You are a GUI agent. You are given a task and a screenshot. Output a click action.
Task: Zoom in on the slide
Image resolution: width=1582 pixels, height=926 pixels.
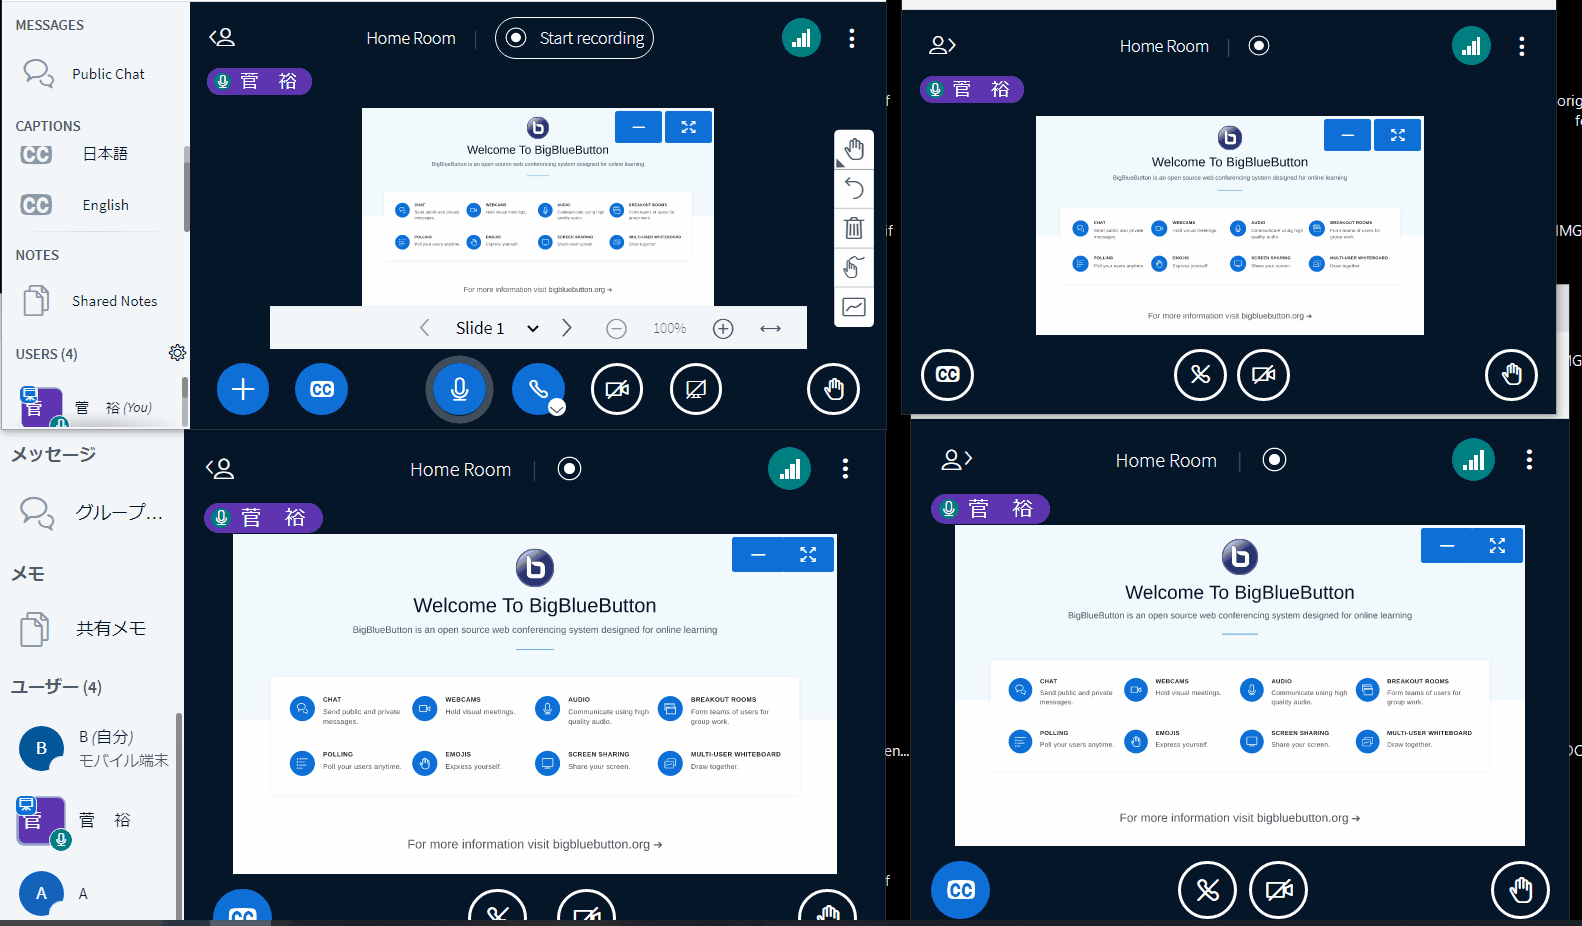point(723,328)
